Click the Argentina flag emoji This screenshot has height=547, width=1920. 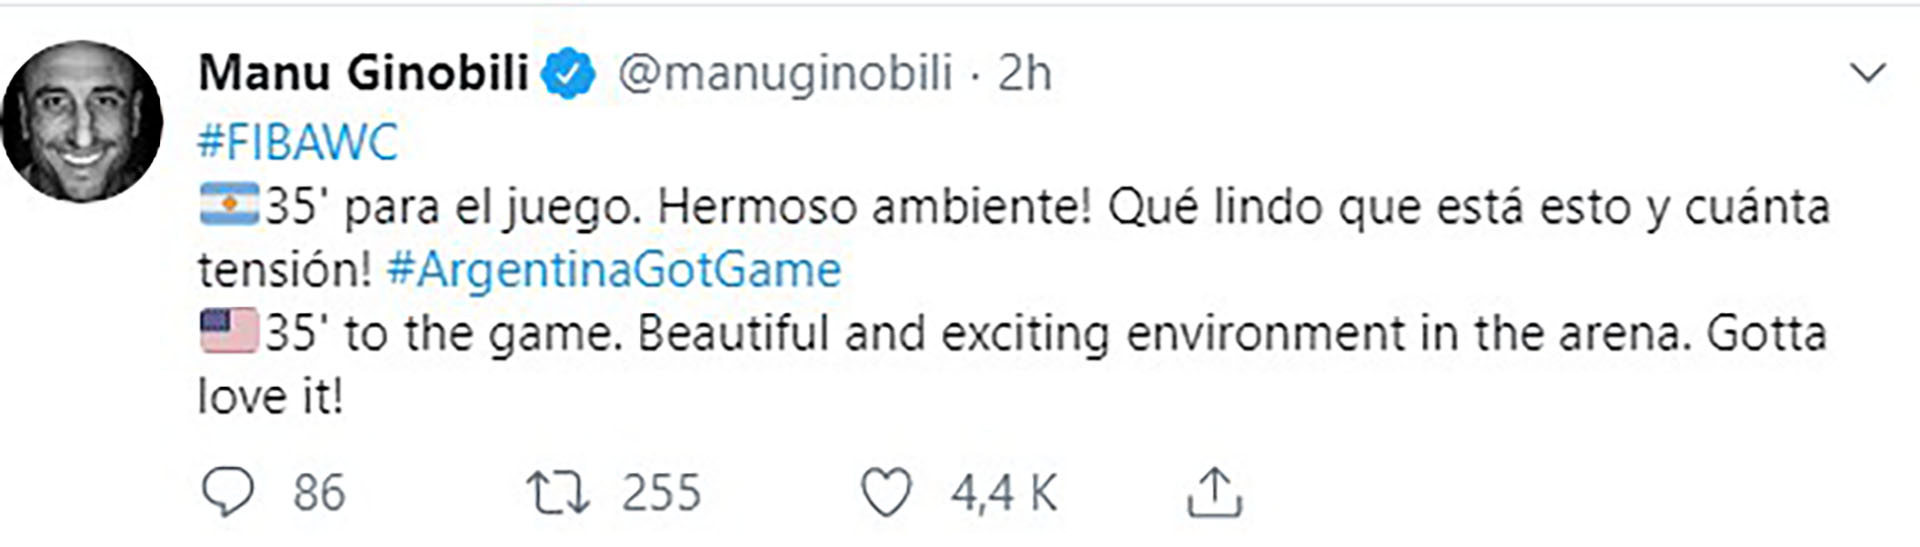pyautogui.click(x=229, y=205)
